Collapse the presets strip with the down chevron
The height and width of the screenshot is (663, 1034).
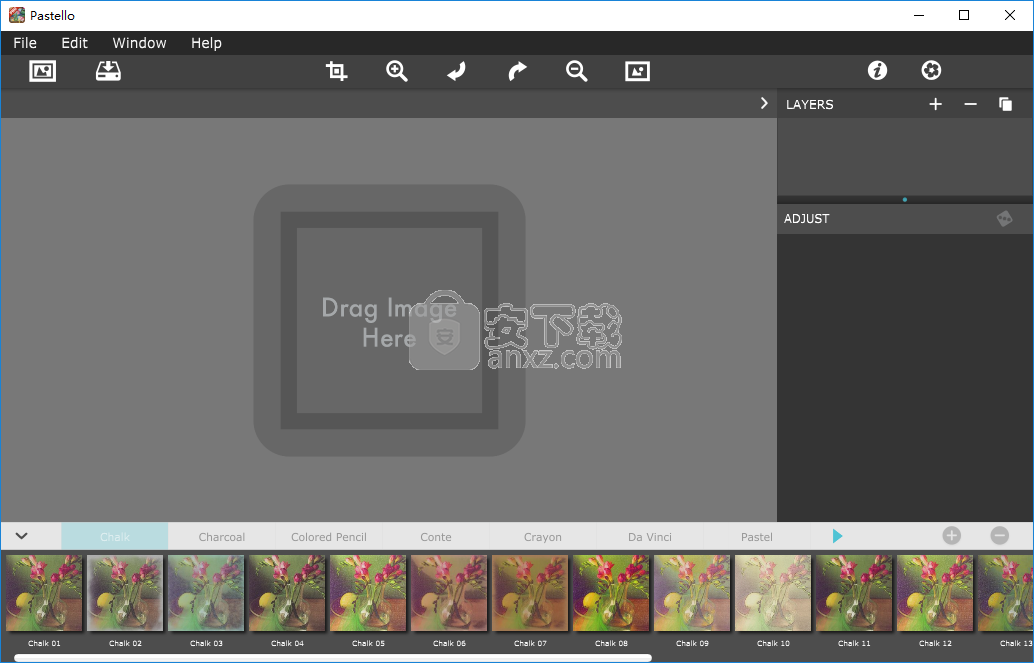click(x=22, y=536)
